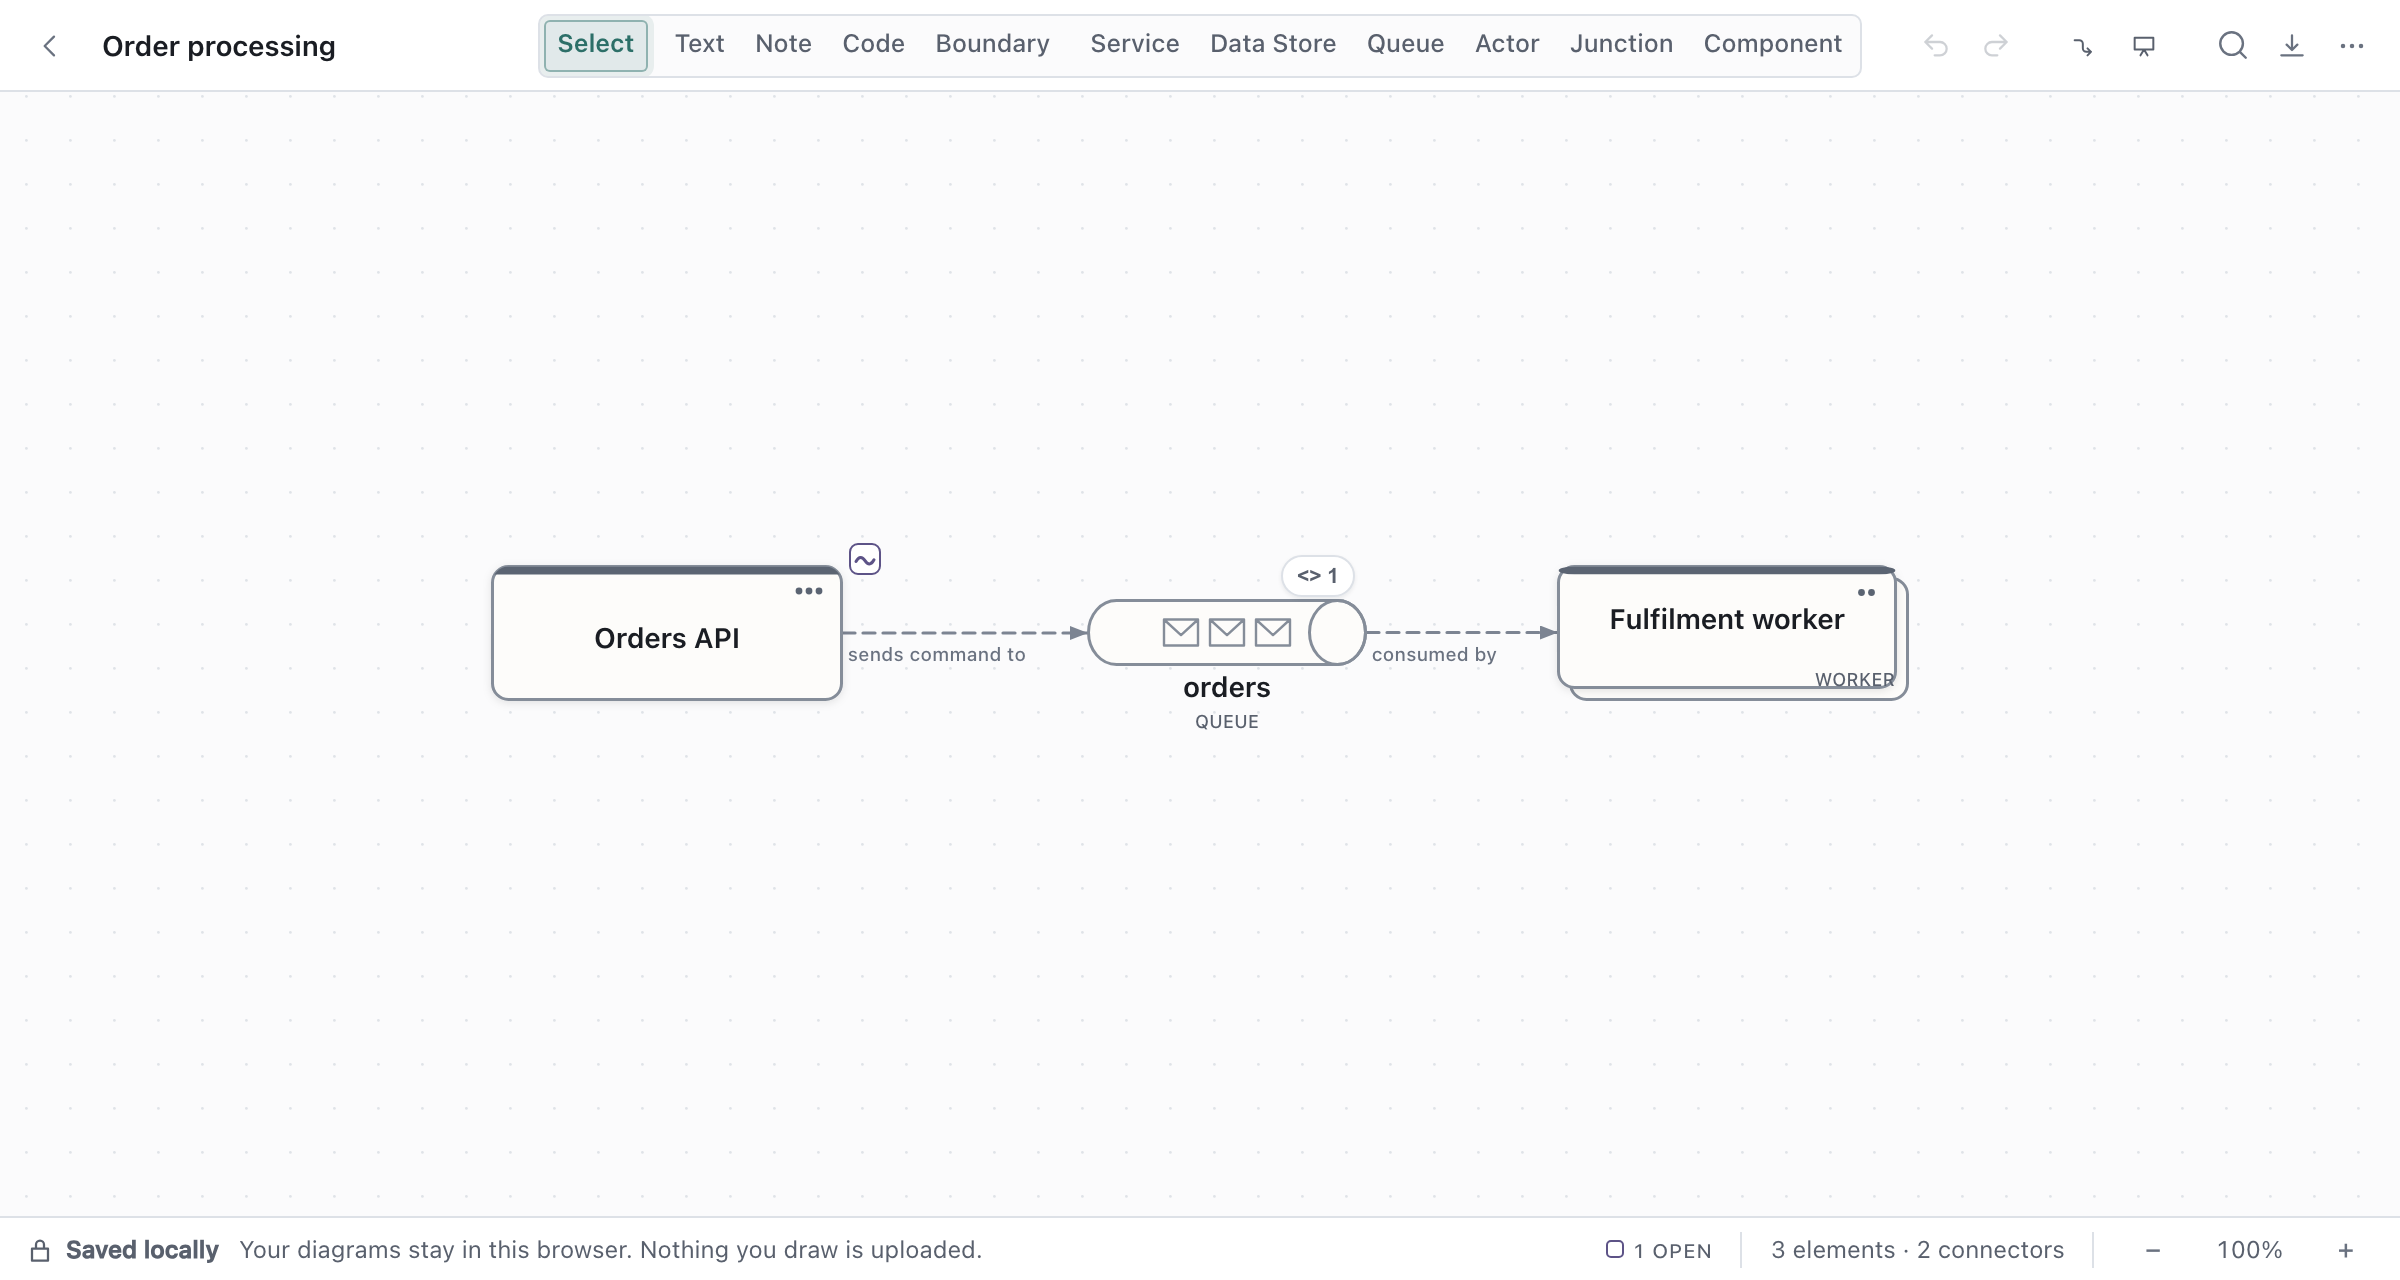Pick the Data Store element tool
Image resolution: width=2400 pixels, height=1280 pixels.
1273,44
